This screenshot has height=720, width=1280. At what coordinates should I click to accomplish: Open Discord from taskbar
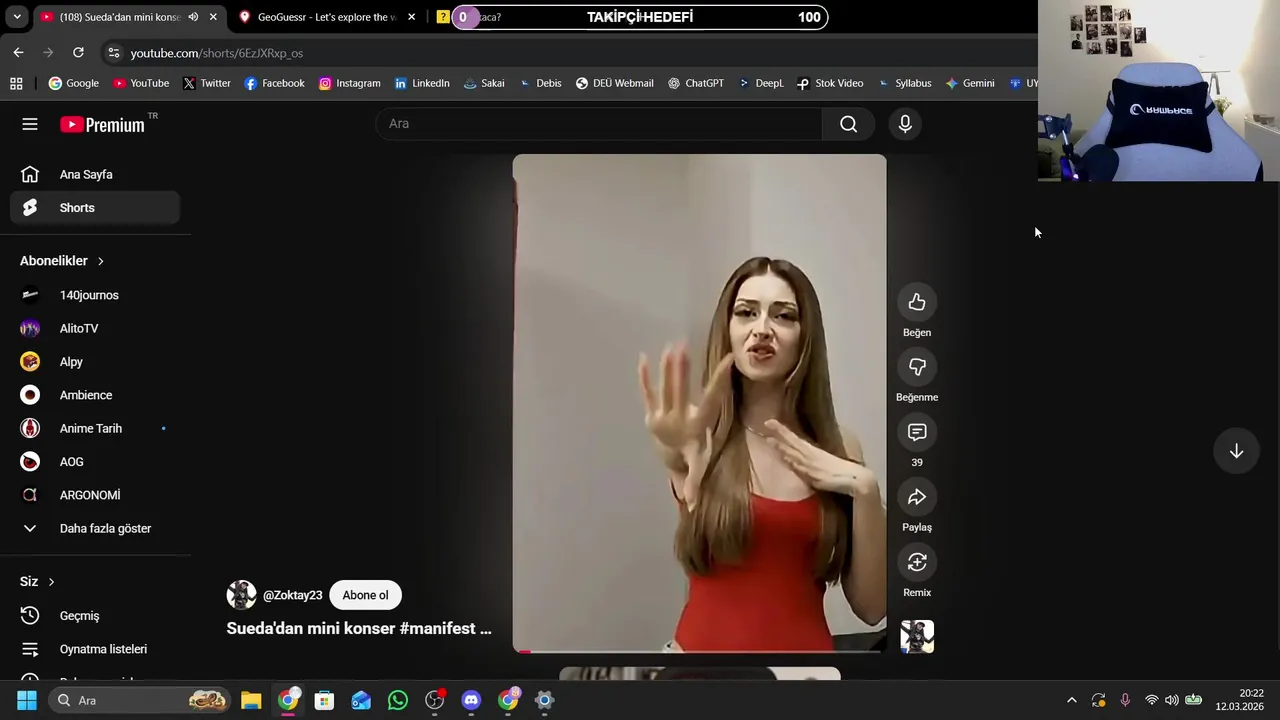471,700
